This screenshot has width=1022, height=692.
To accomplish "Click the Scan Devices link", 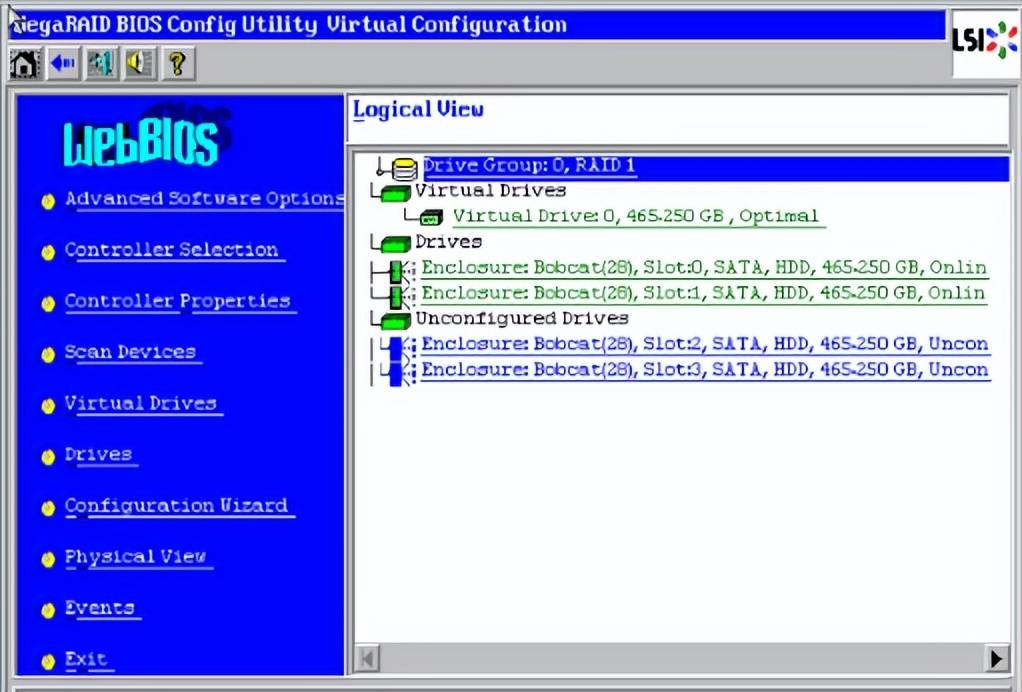I will click(x=130, y=352).
